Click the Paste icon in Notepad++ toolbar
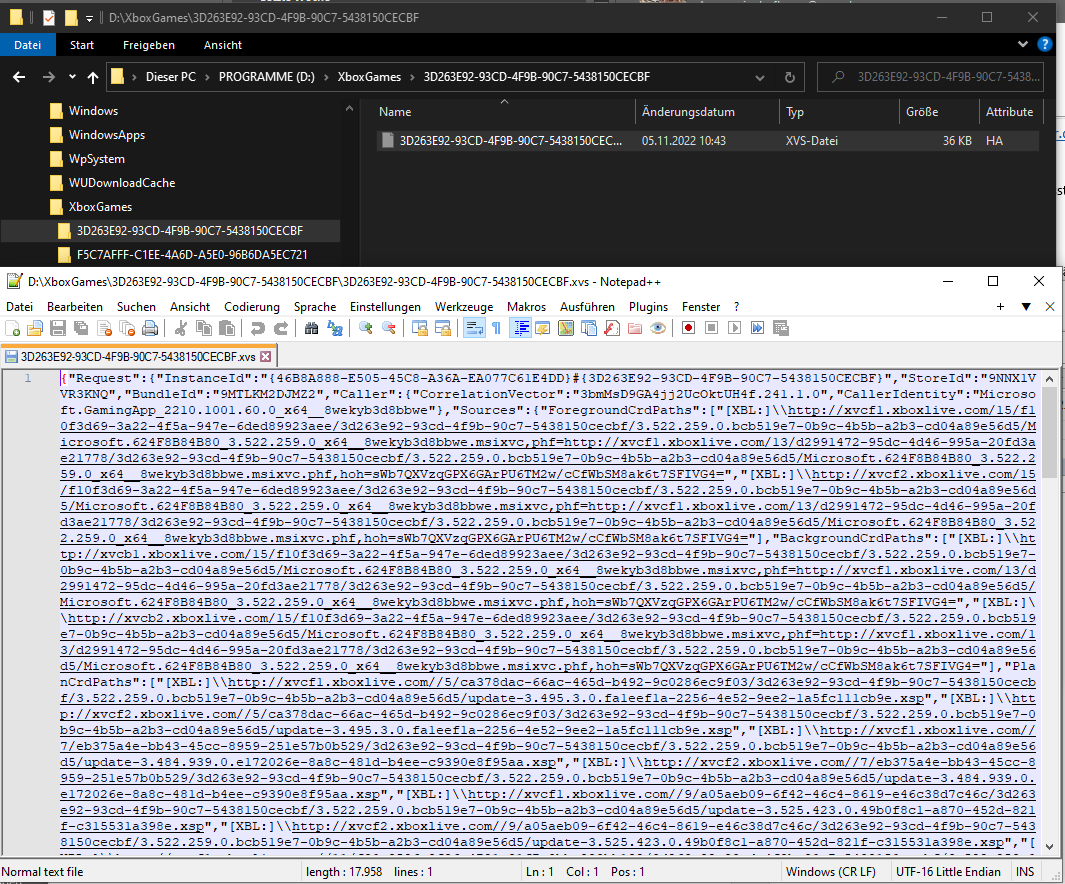 point(226,329)
